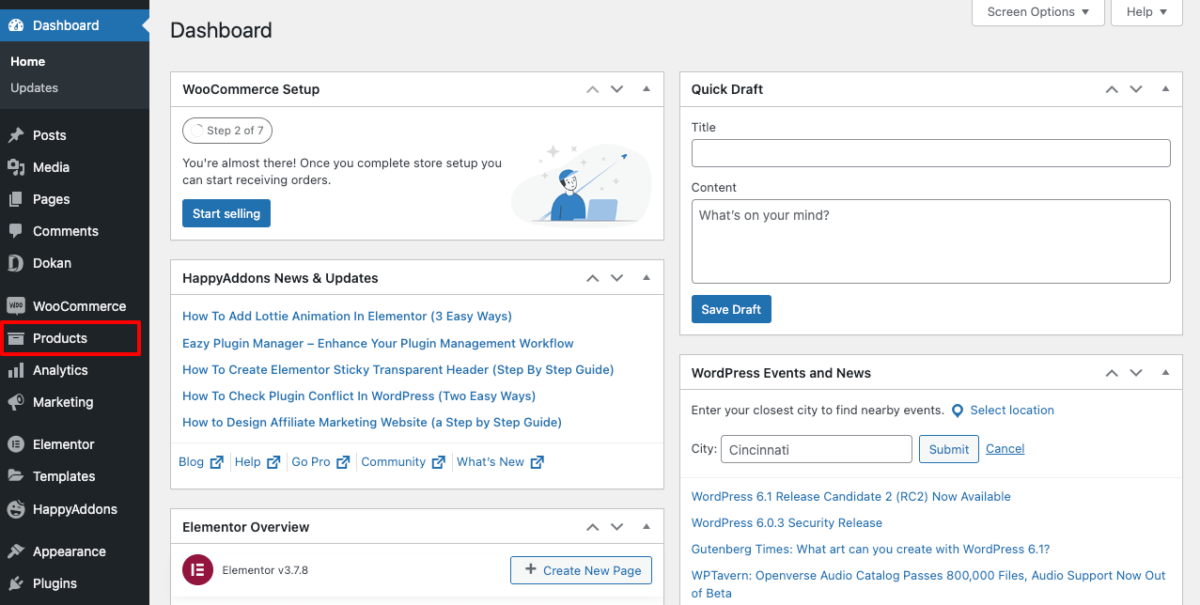The width and height of the screenshot is (1200, 605).
Task: Click the Start selling button
Action: coord(226,213)
